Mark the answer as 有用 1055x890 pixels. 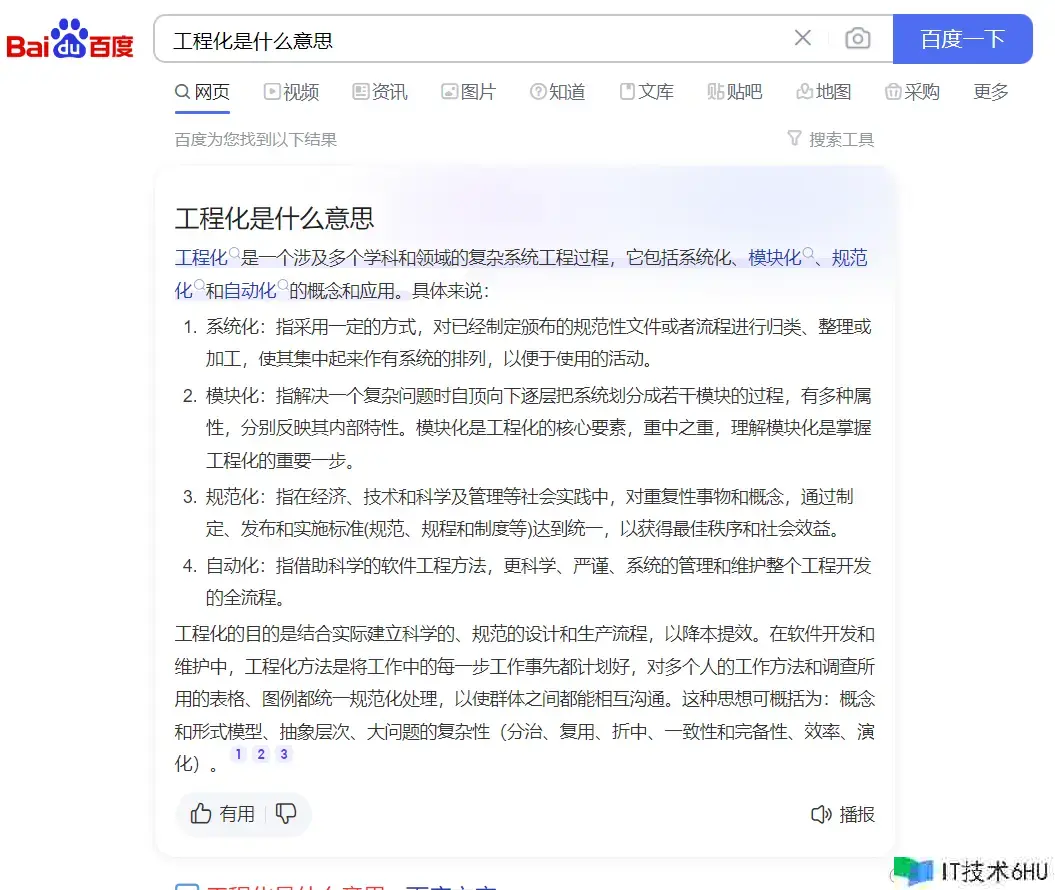tap(223, 814)
